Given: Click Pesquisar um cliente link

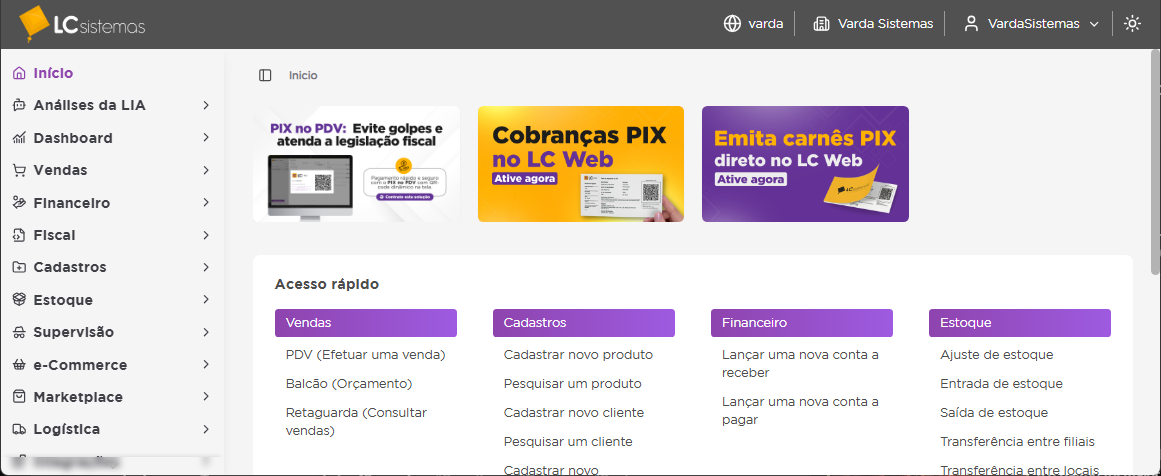Looking at the screenshot, I should 568,441.
